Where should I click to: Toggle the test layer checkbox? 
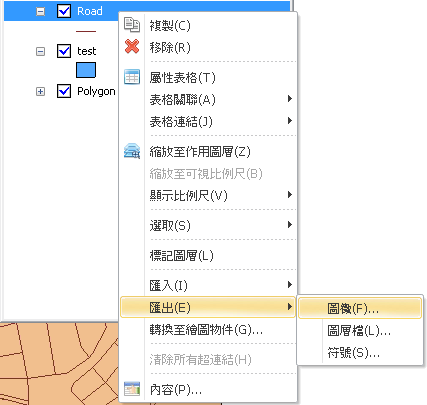pos(64,51)
